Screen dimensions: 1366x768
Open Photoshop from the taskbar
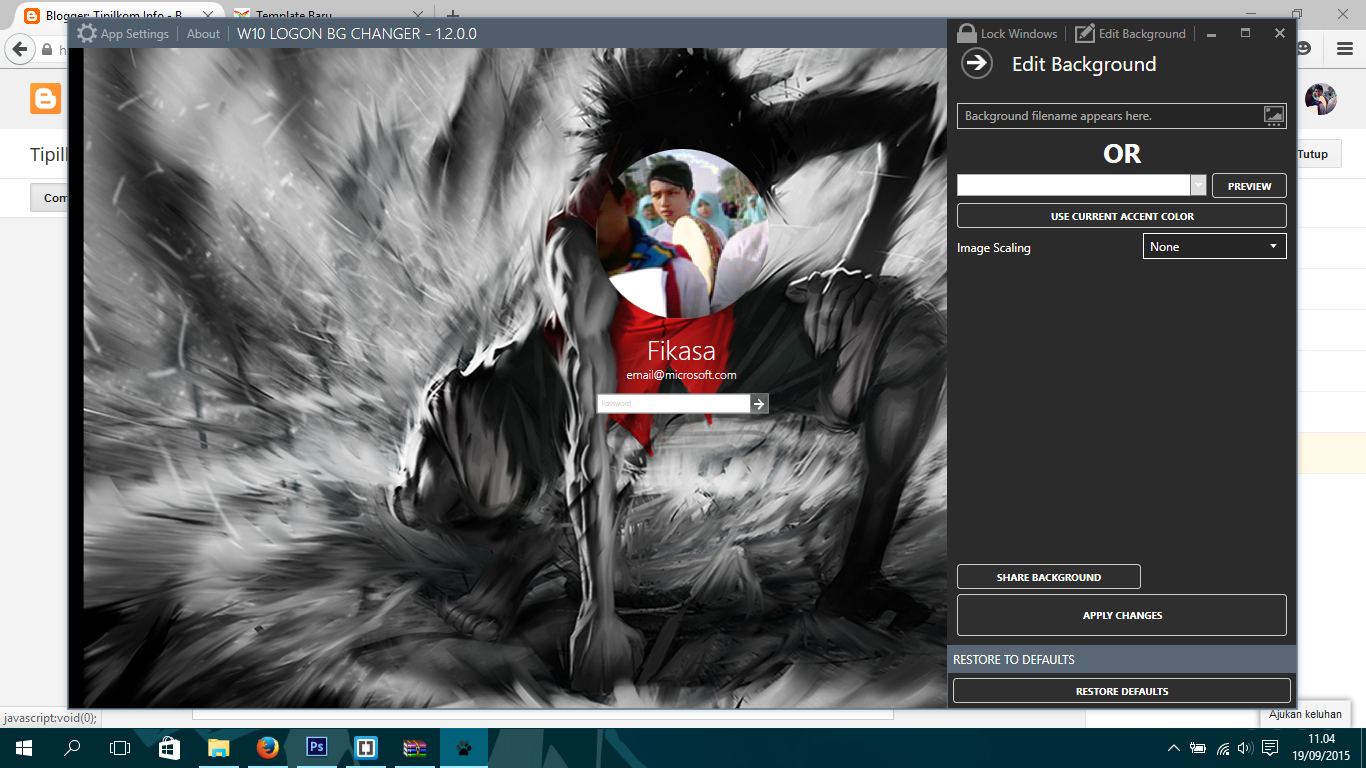315,747
